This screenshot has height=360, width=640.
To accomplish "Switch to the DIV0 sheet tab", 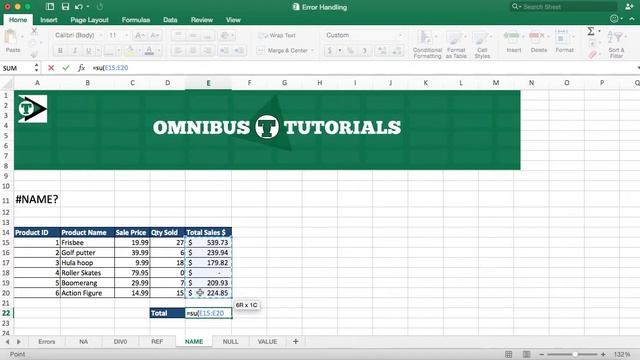I will point(120,342).
